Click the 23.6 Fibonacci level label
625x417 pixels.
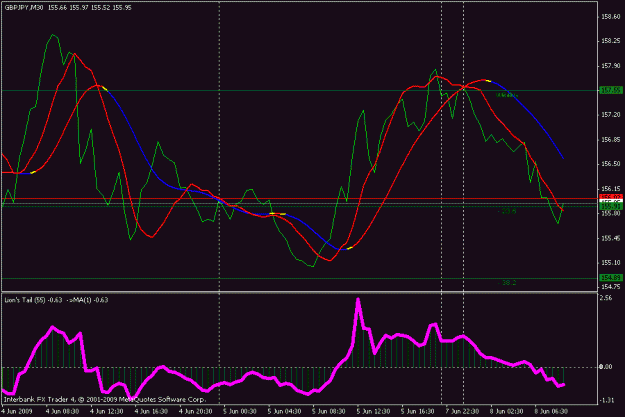(507, 211)
